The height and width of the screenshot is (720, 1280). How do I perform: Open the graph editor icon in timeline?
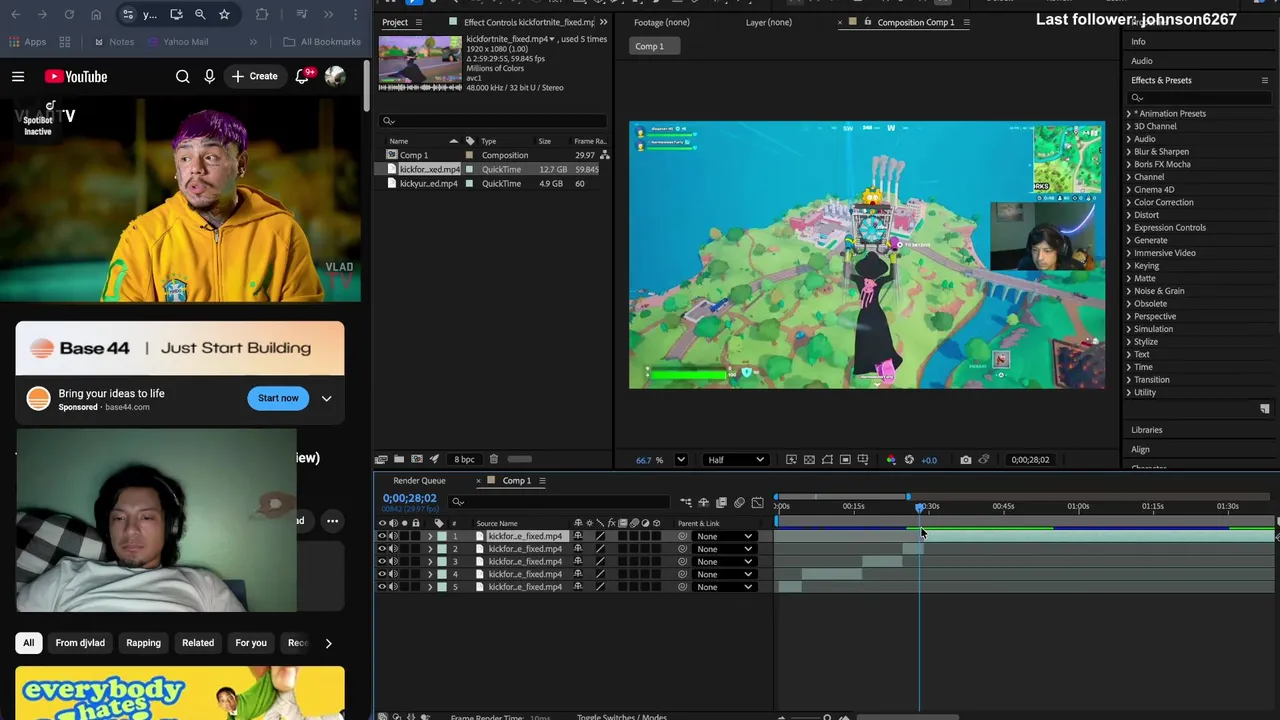(757, 502)
